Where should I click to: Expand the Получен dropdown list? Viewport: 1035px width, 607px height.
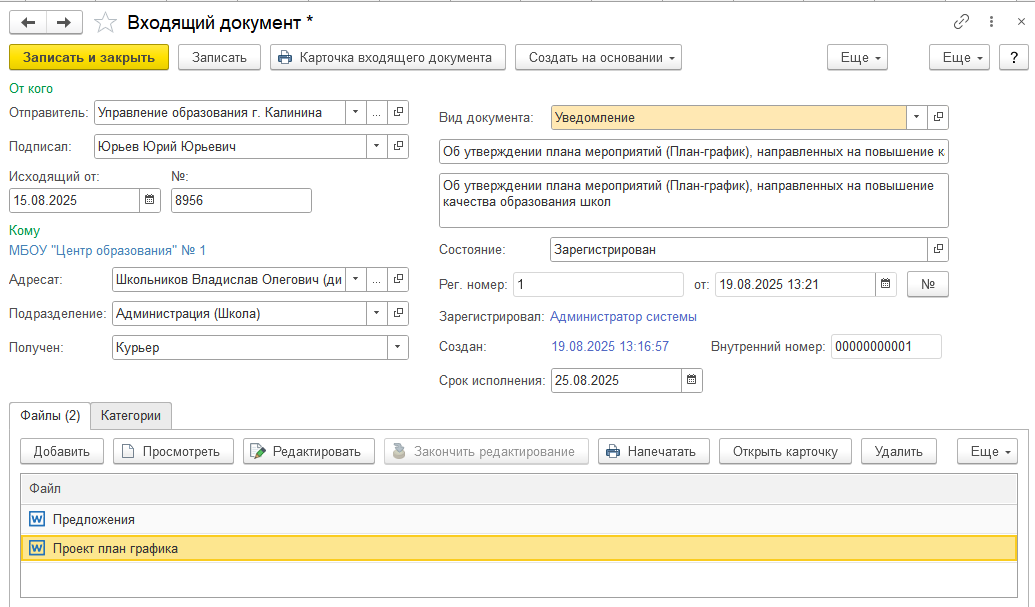398,348
